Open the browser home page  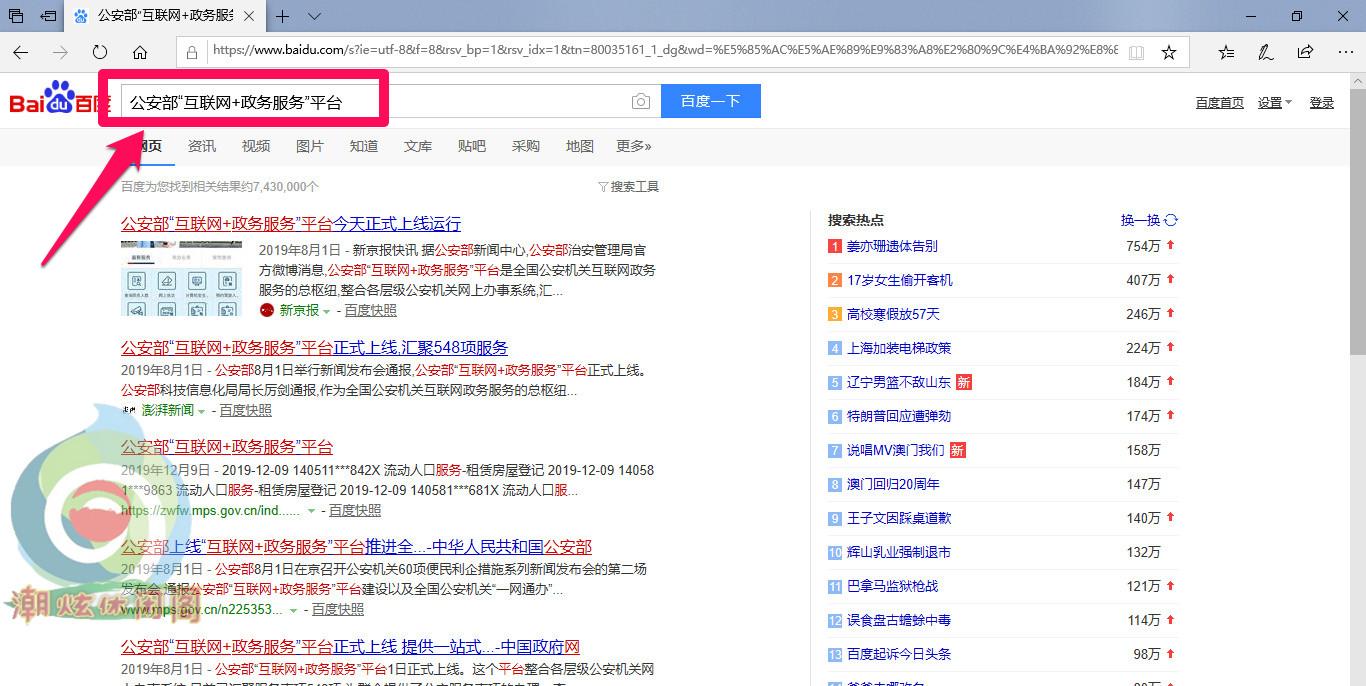(140, 52)
